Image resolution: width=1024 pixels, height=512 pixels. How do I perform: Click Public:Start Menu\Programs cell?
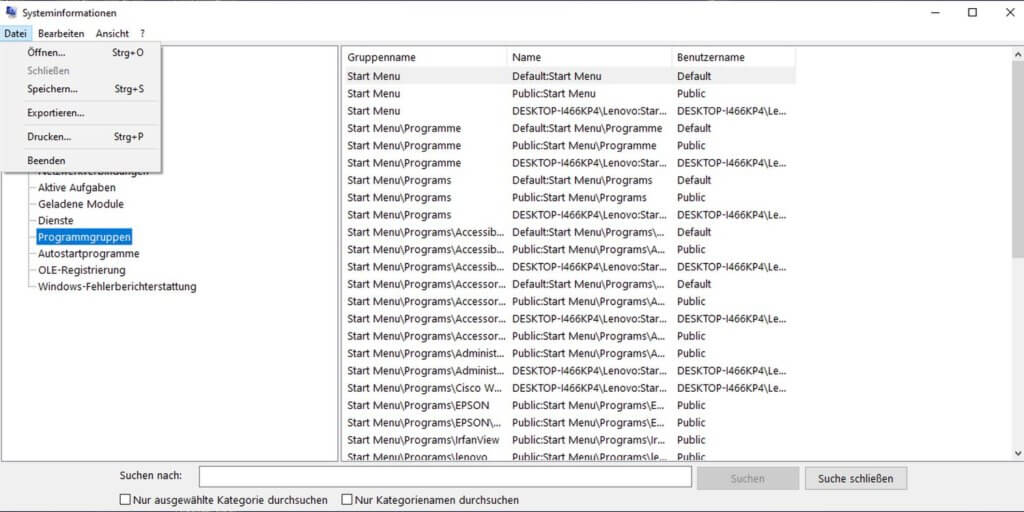(x=579, y=197)
